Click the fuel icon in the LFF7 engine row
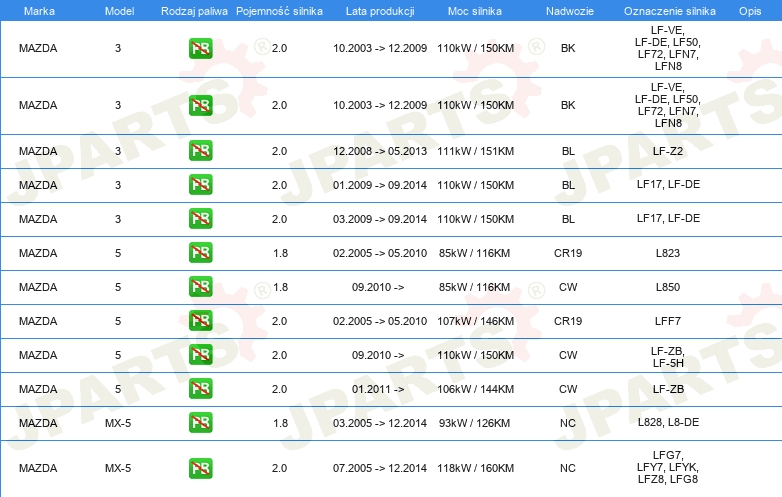 [x=200, y=321]
